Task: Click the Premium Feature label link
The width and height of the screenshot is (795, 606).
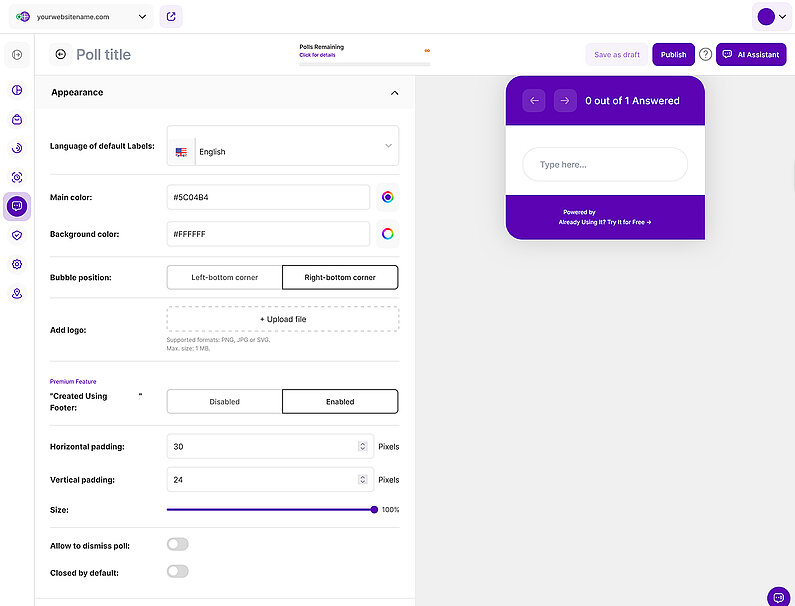Action: point(73,381)
